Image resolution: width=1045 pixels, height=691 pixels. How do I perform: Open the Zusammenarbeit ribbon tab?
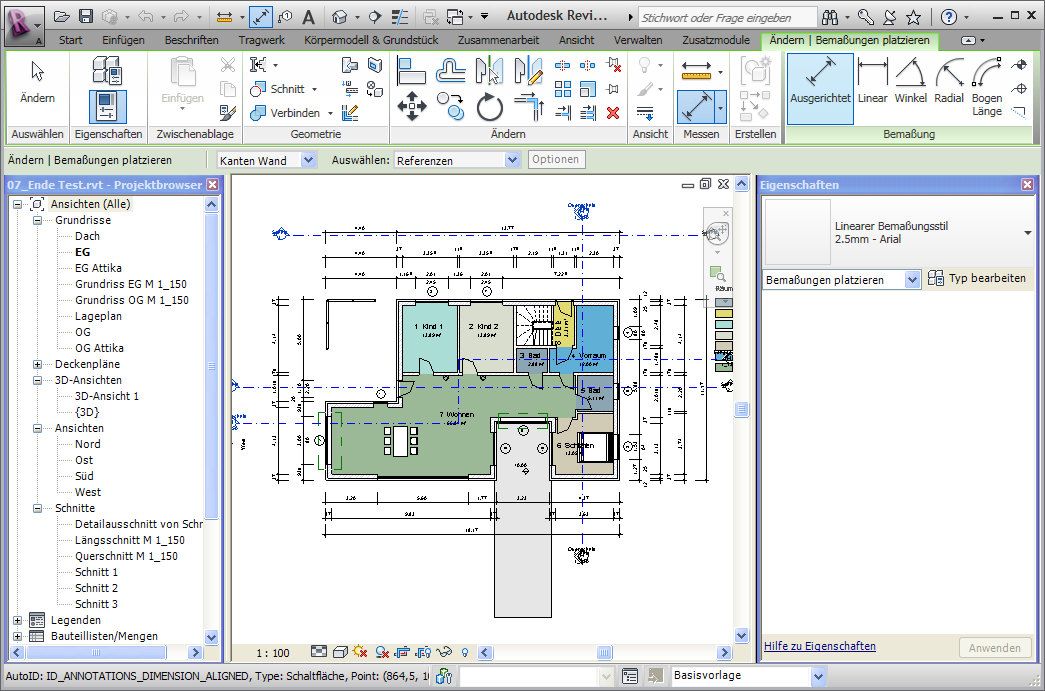[497, 40]
